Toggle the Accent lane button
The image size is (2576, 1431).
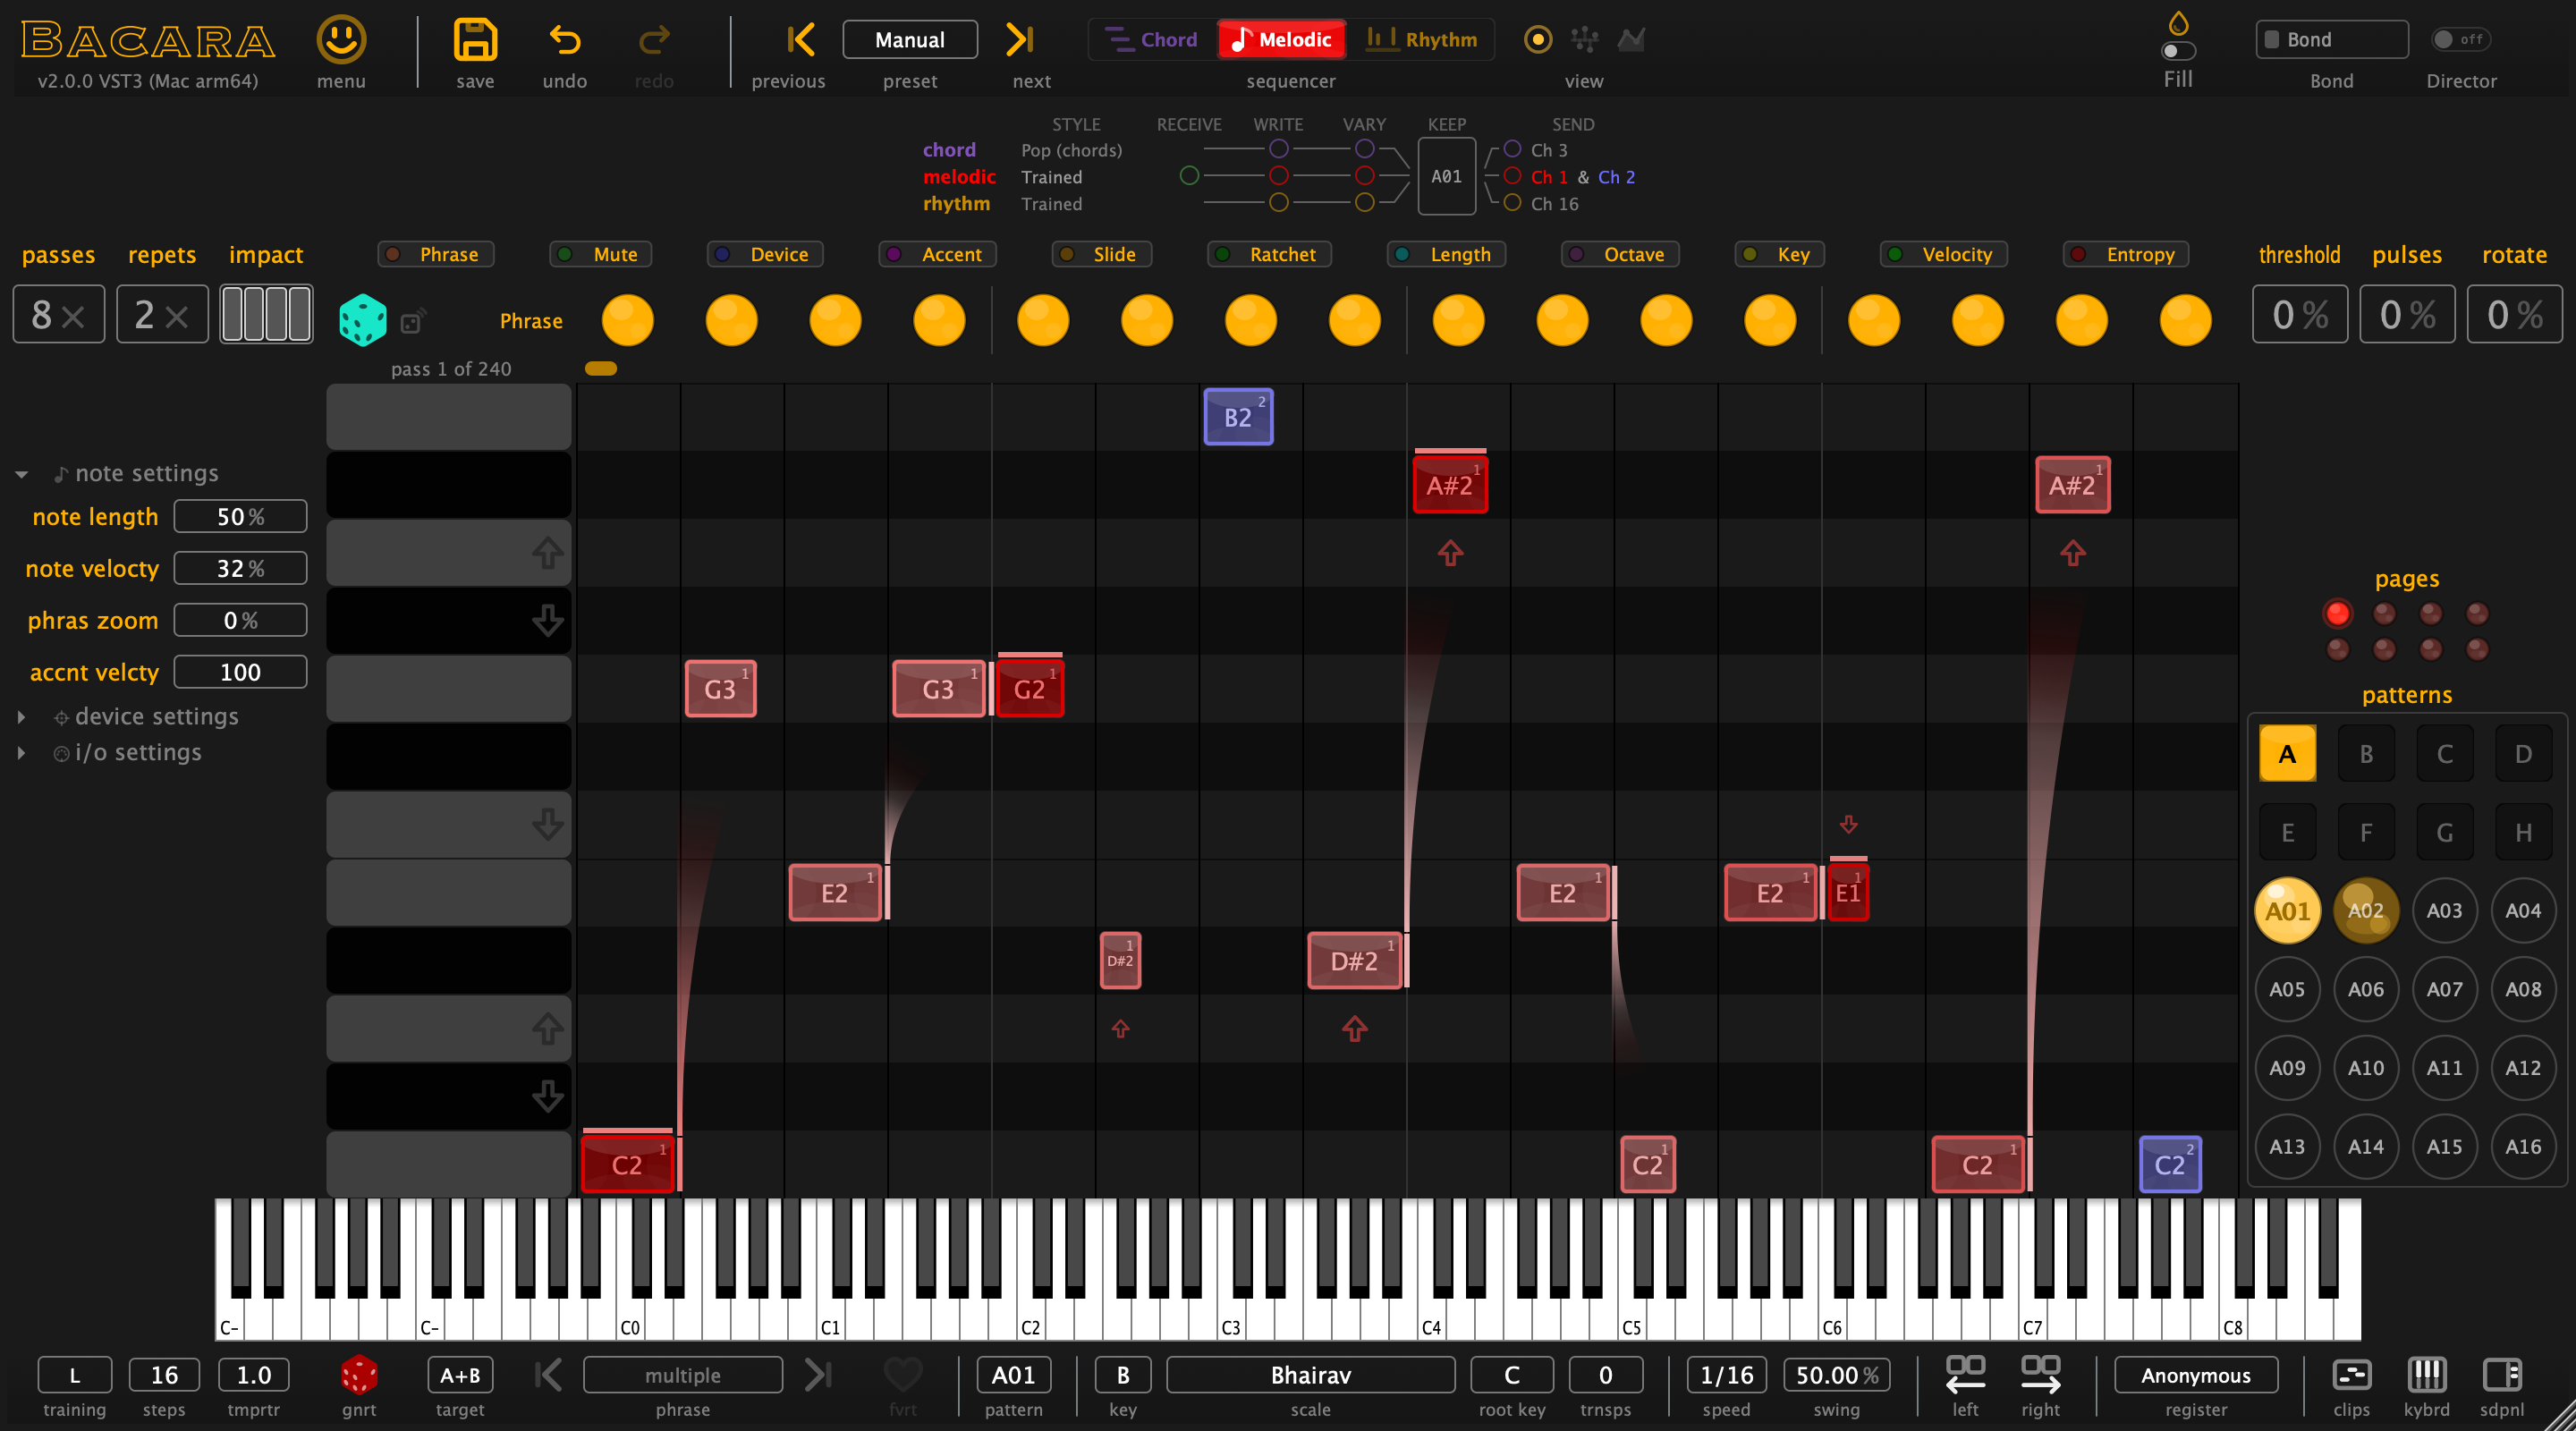click(937, 254)
